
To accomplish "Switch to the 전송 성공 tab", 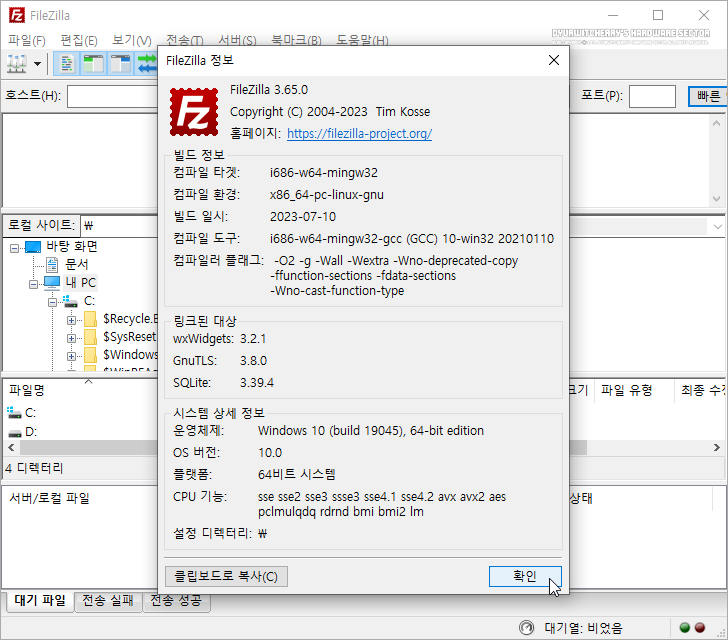I will [x=176, y=601].
